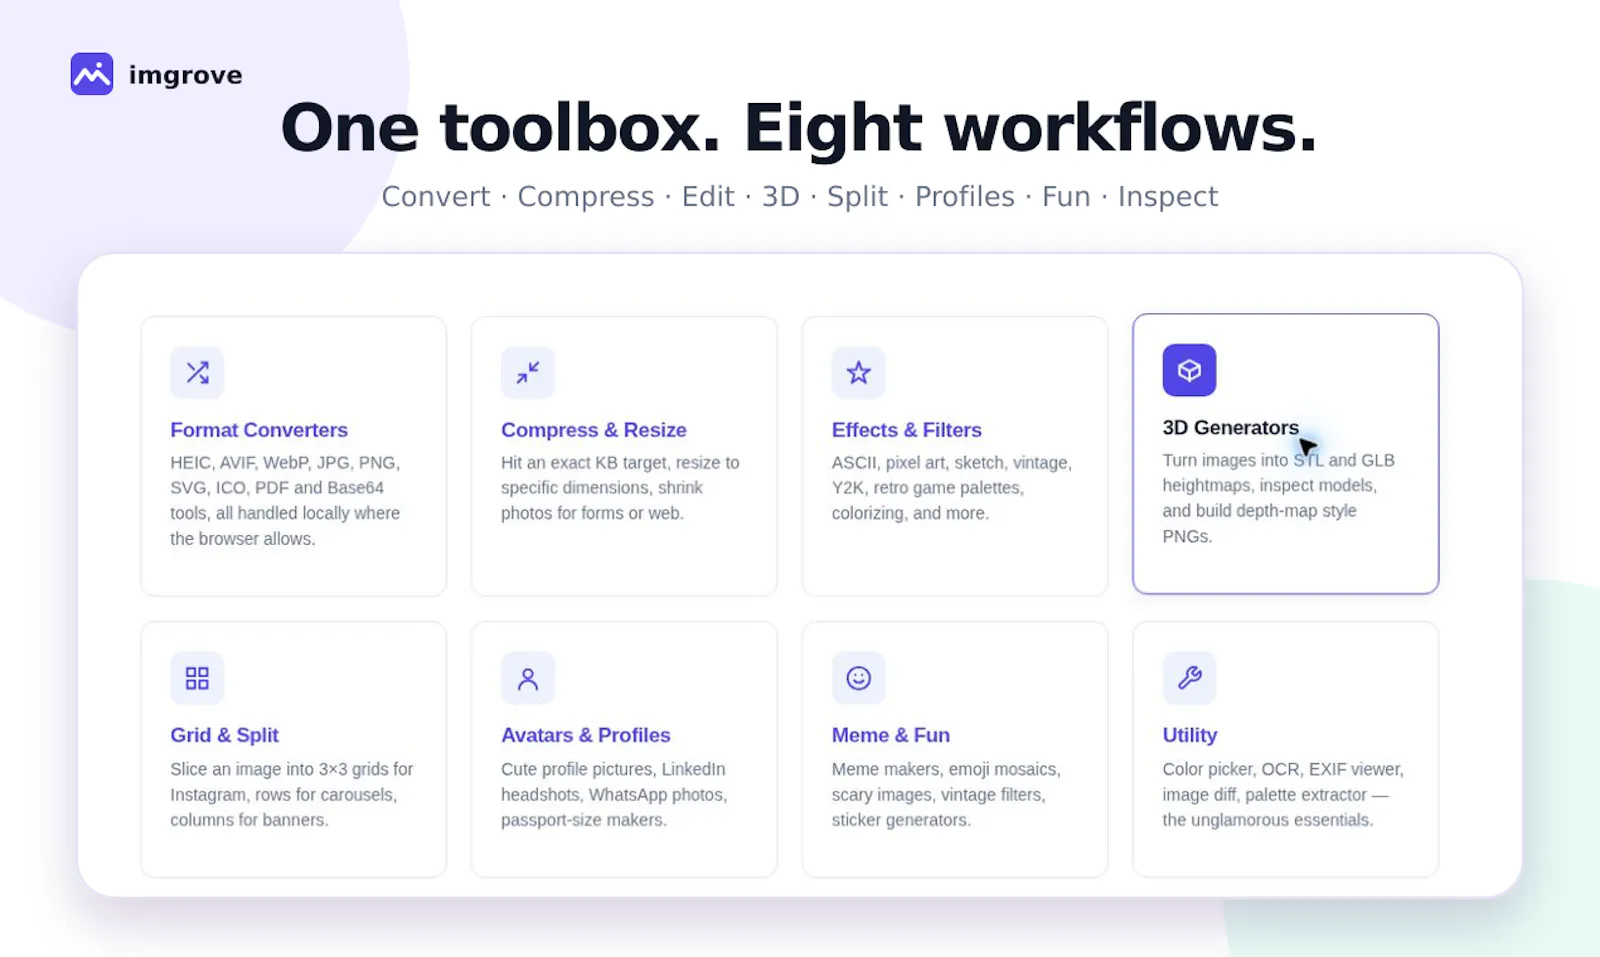This screenshot has width=1600, height=957.
Task: Open Meme & Fun tools
Action: pos(891,735)
